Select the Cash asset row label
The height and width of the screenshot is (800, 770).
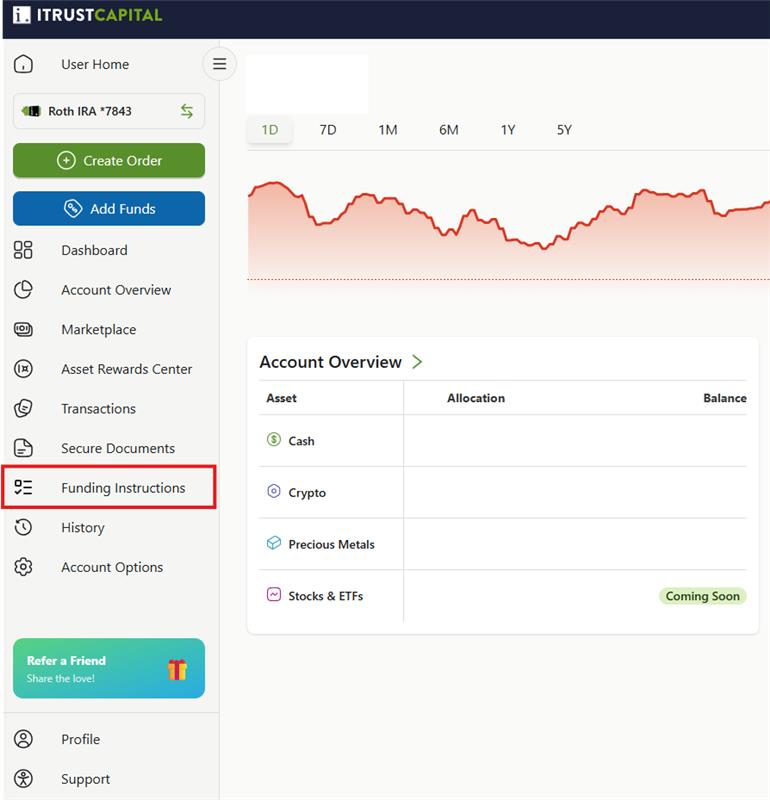pyautogui.click(x=301, y=441)
